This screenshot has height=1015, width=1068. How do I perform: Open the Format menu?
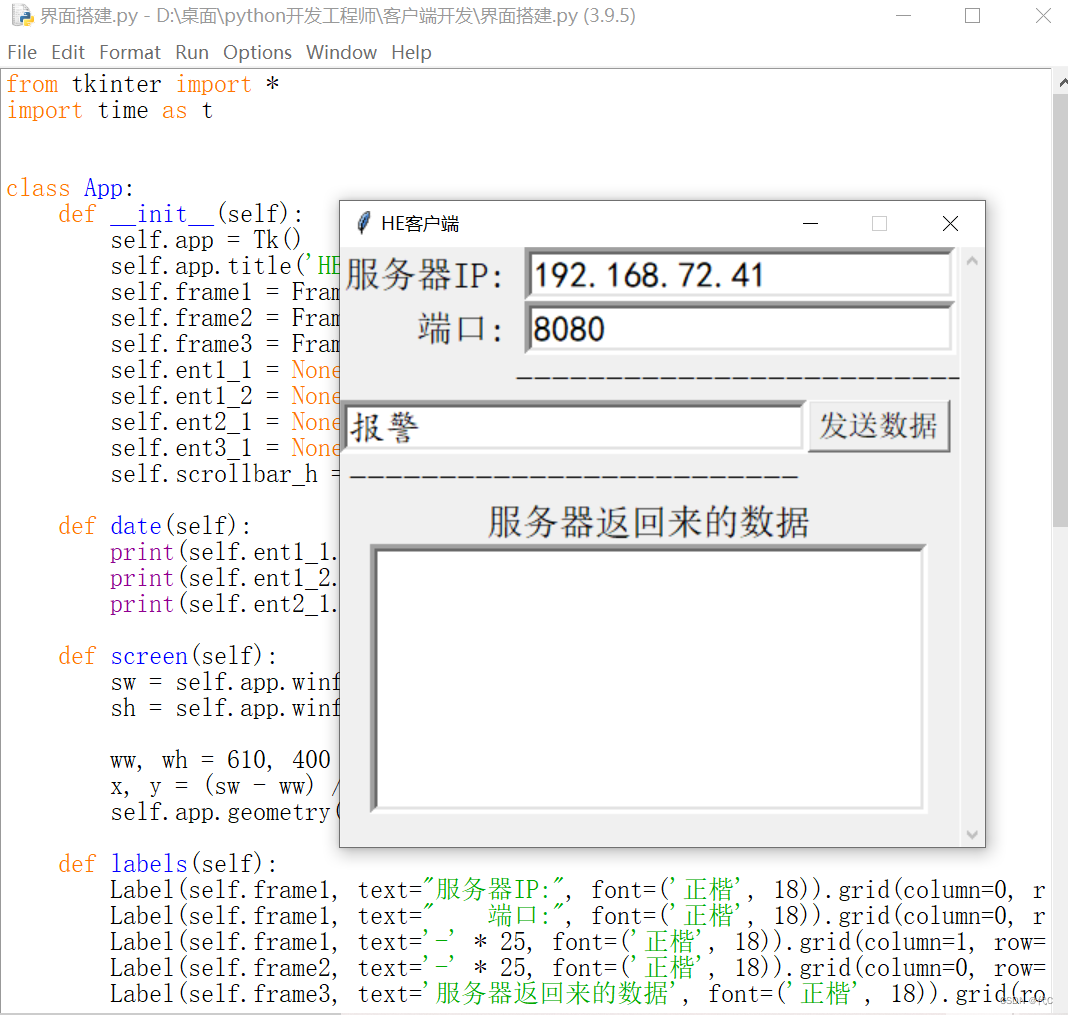129,52
